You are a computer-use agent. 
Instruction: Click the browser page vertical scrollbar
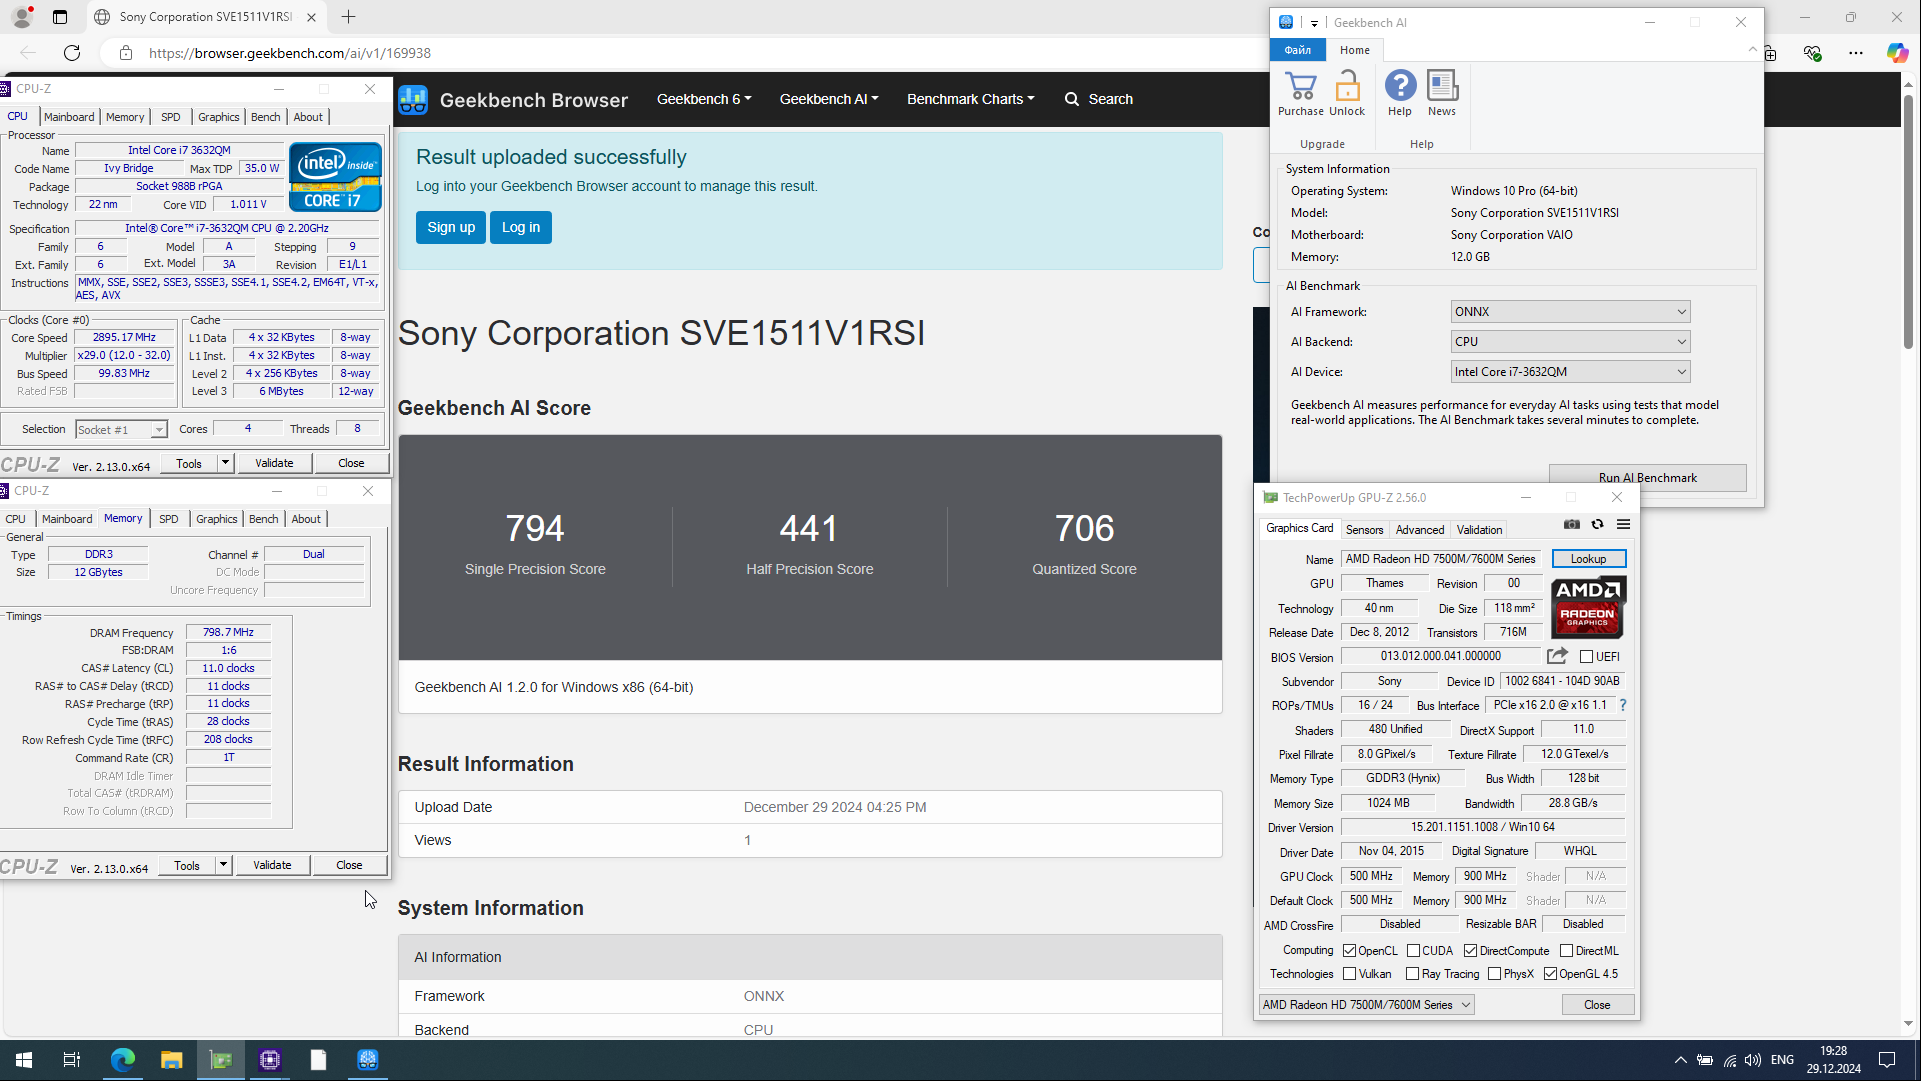(x=1908, y=222)
